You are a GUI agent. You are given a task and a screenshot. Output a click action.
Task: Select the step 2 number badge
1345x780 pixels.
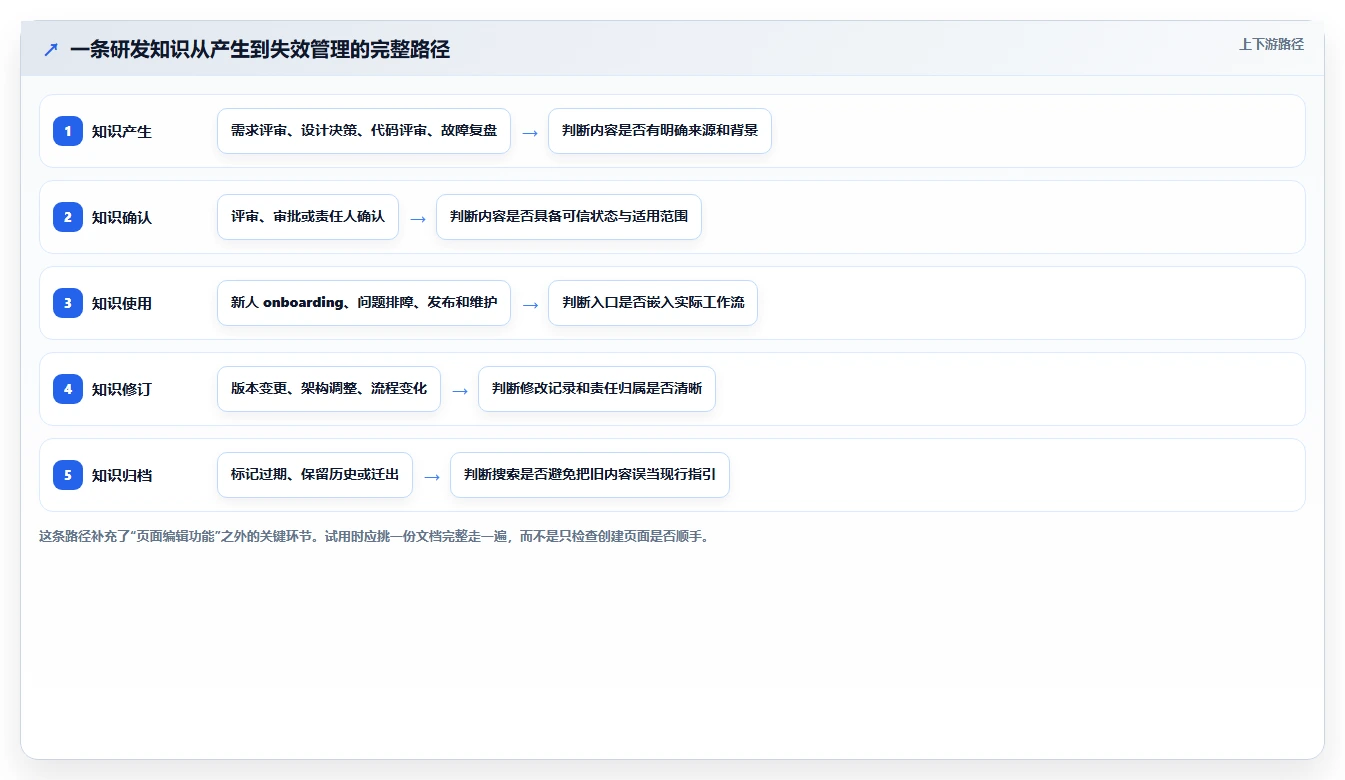(68, 217)
